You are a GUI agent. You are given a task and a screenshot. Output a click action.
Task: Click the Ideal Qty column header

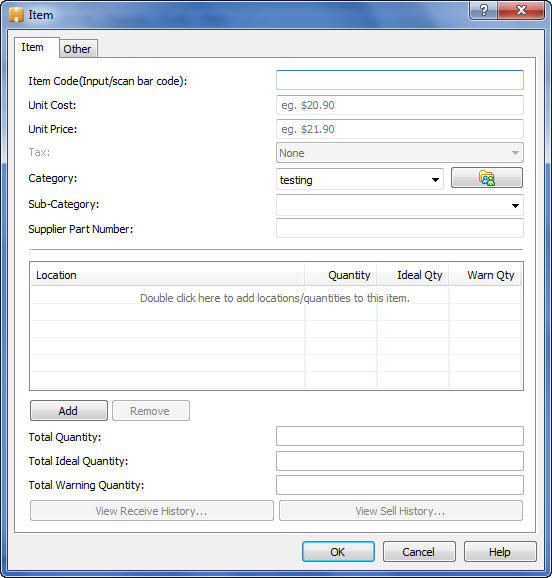pos(413,275)
